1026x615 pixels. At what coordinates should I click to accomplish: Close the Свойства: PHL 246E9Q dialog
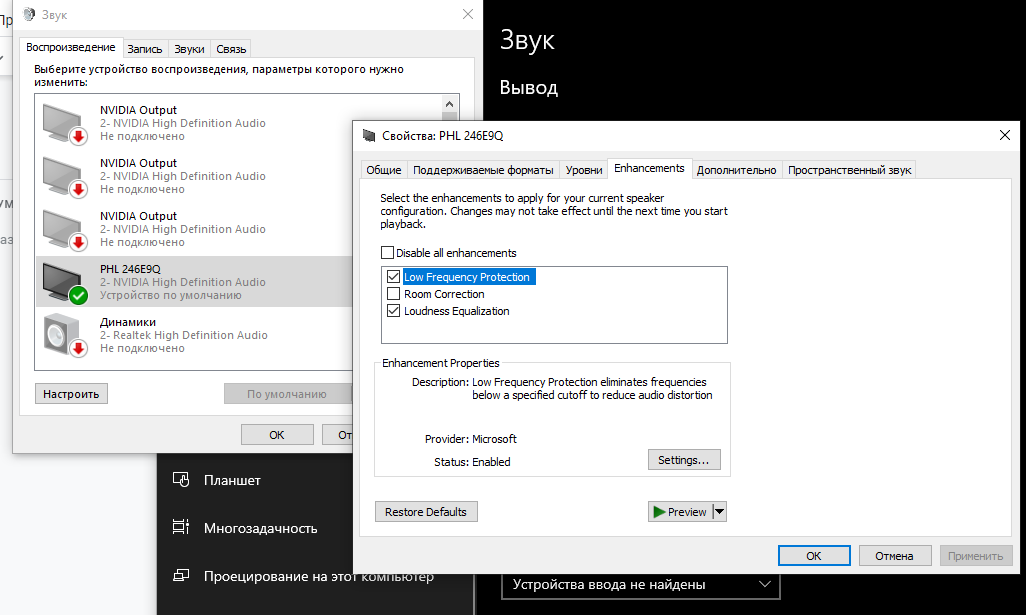click(x=1005, y=135)
